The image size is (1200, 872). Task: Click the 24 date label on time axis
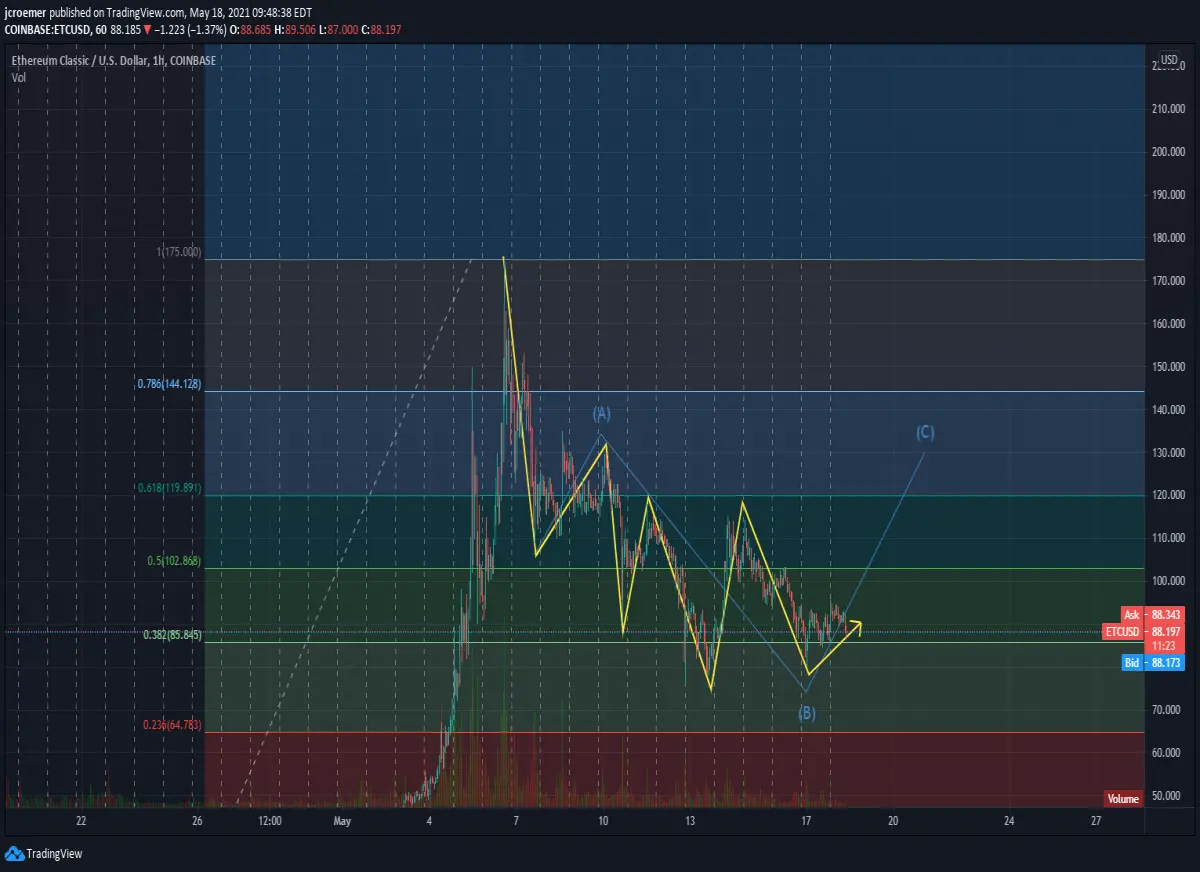(x=1009, y=822)
